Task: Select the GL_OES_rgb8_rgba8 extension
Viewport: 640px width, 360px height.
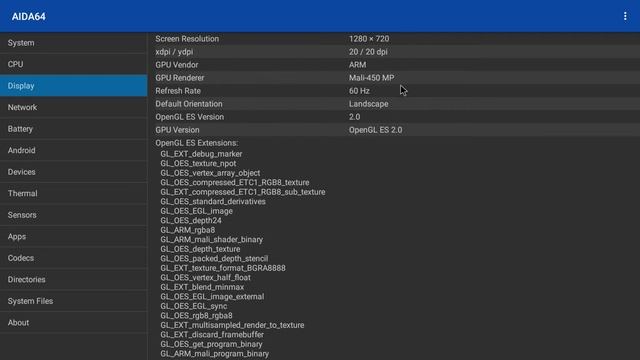Action: (196, 316)
